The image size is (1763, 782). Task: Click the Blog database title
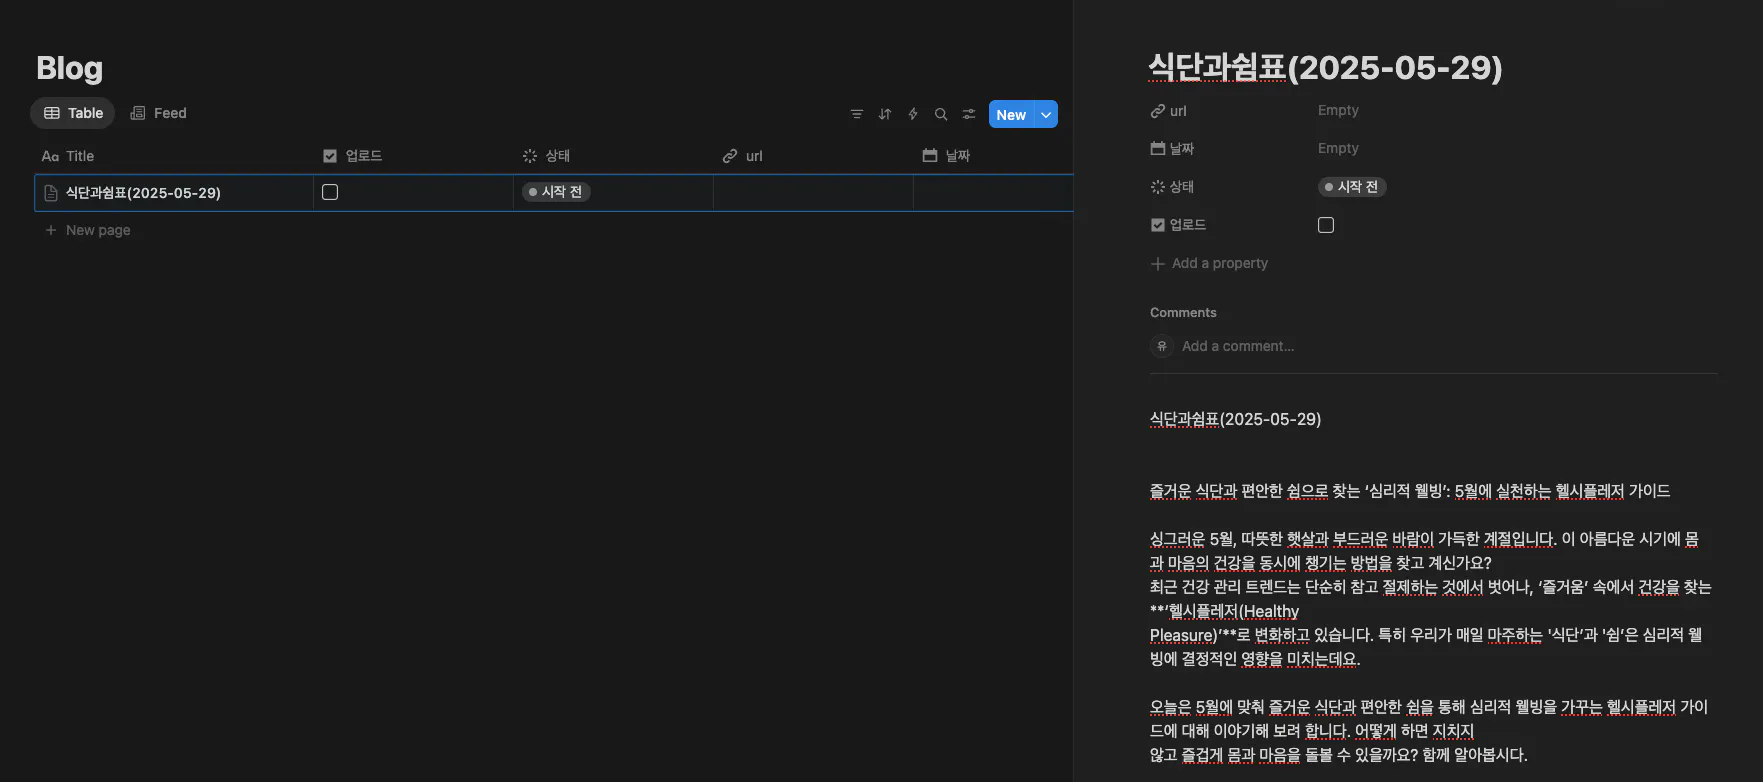click(70, 68)
